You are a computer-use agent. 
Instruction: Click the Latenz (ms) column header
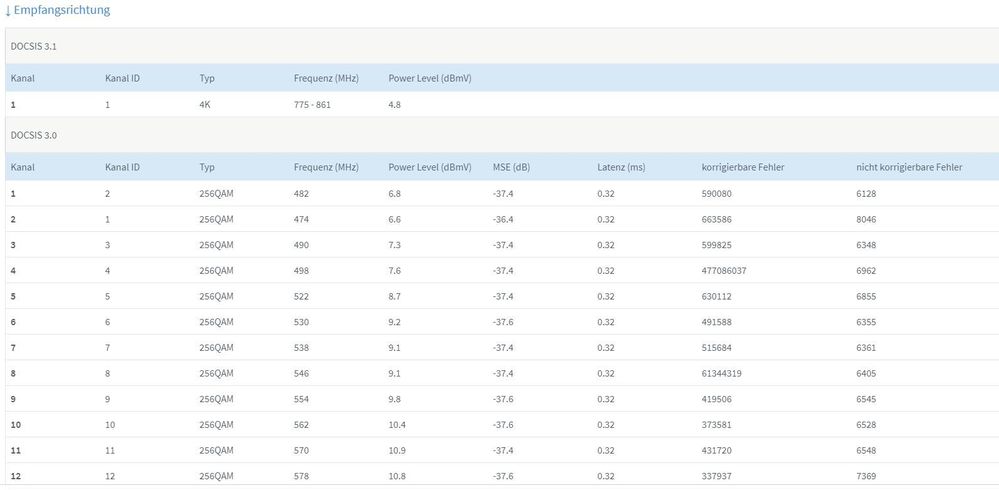click(622, 167)
